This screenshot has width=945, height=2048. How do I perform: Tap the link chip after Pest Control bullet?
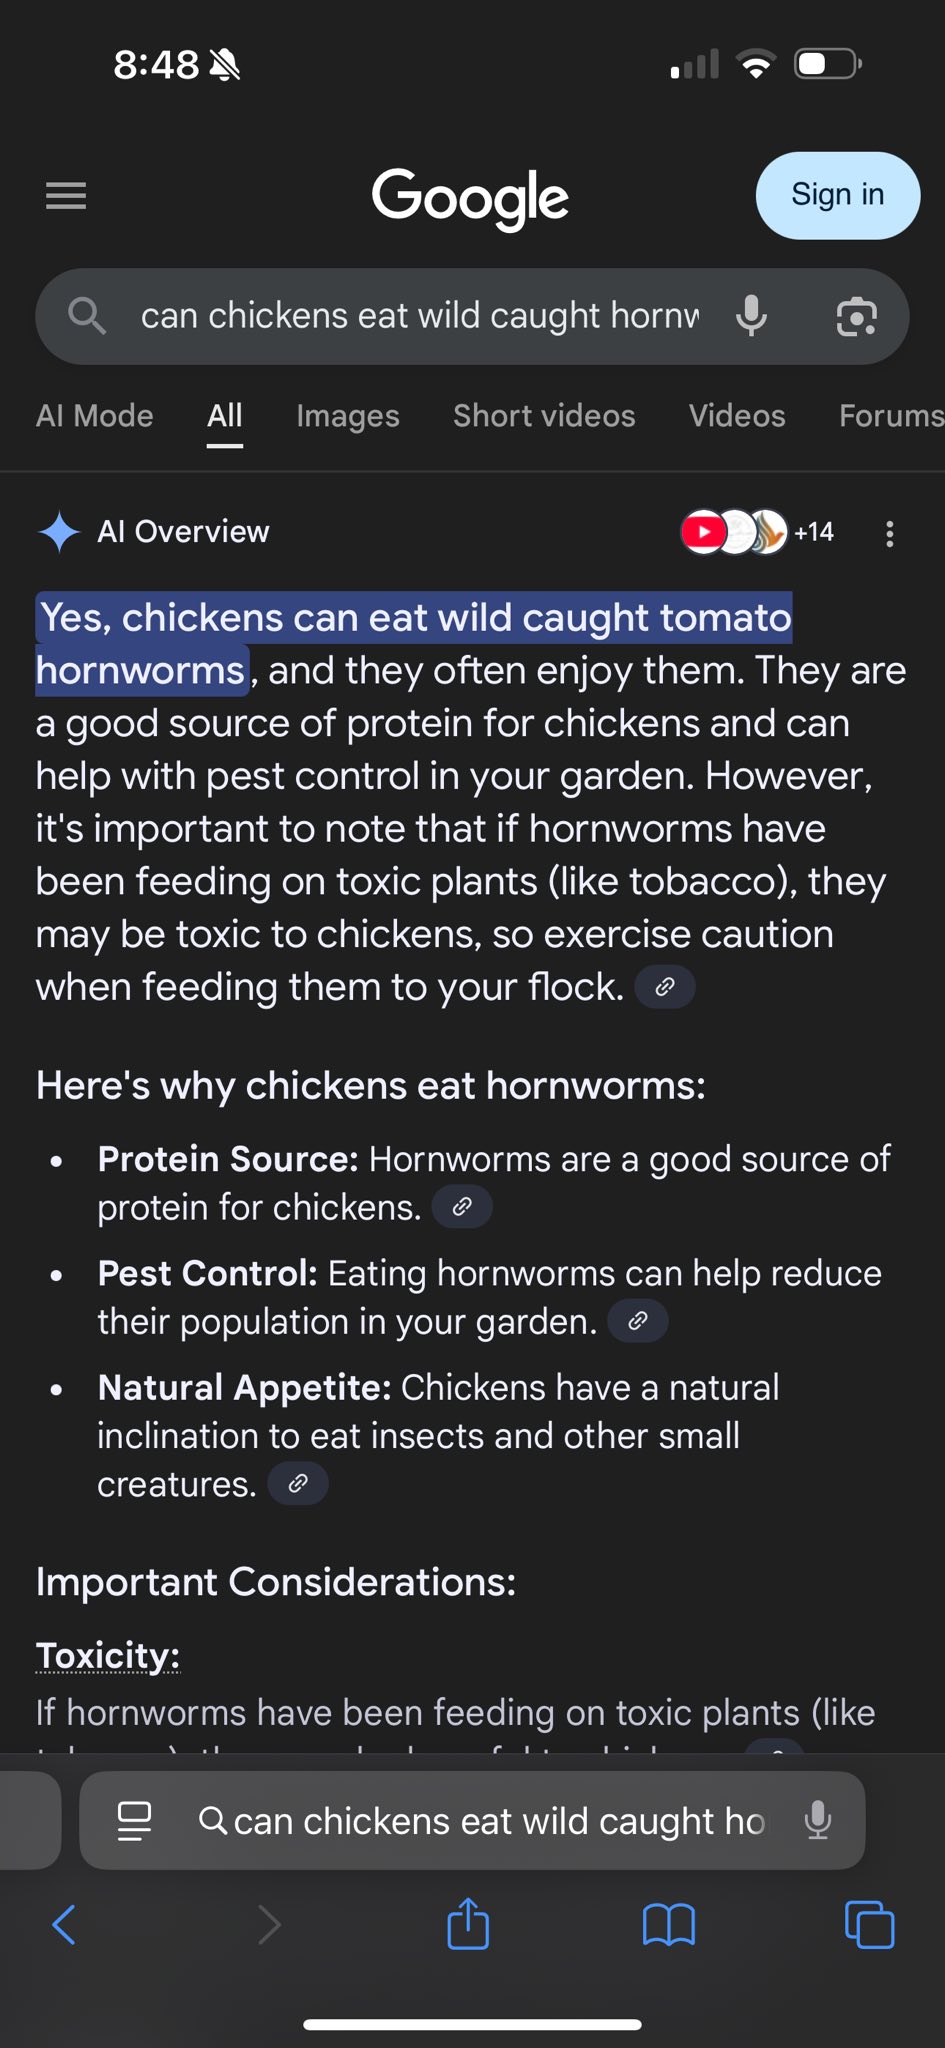638,1321
